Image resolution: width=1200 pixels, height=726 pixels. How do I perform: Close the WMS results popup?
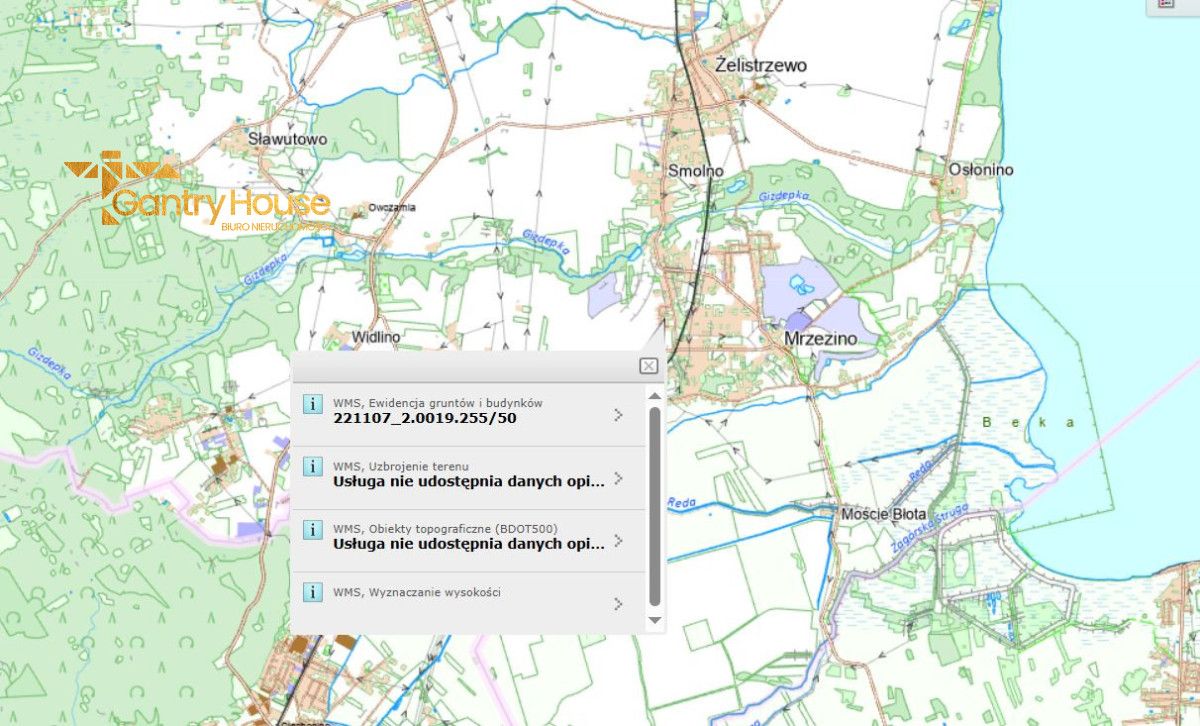point(648,366)
